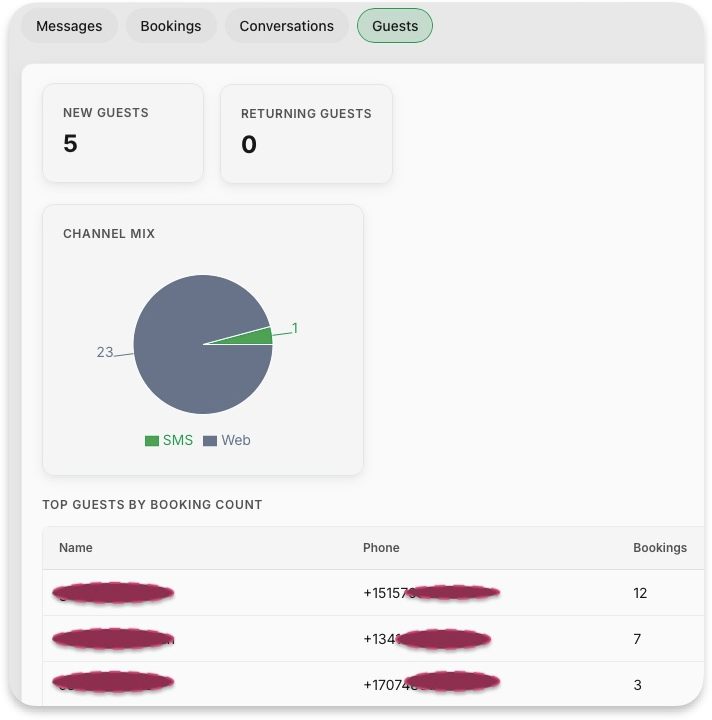
Task: Select the phone number starting with +1707
Action: (x=430, y=685)
